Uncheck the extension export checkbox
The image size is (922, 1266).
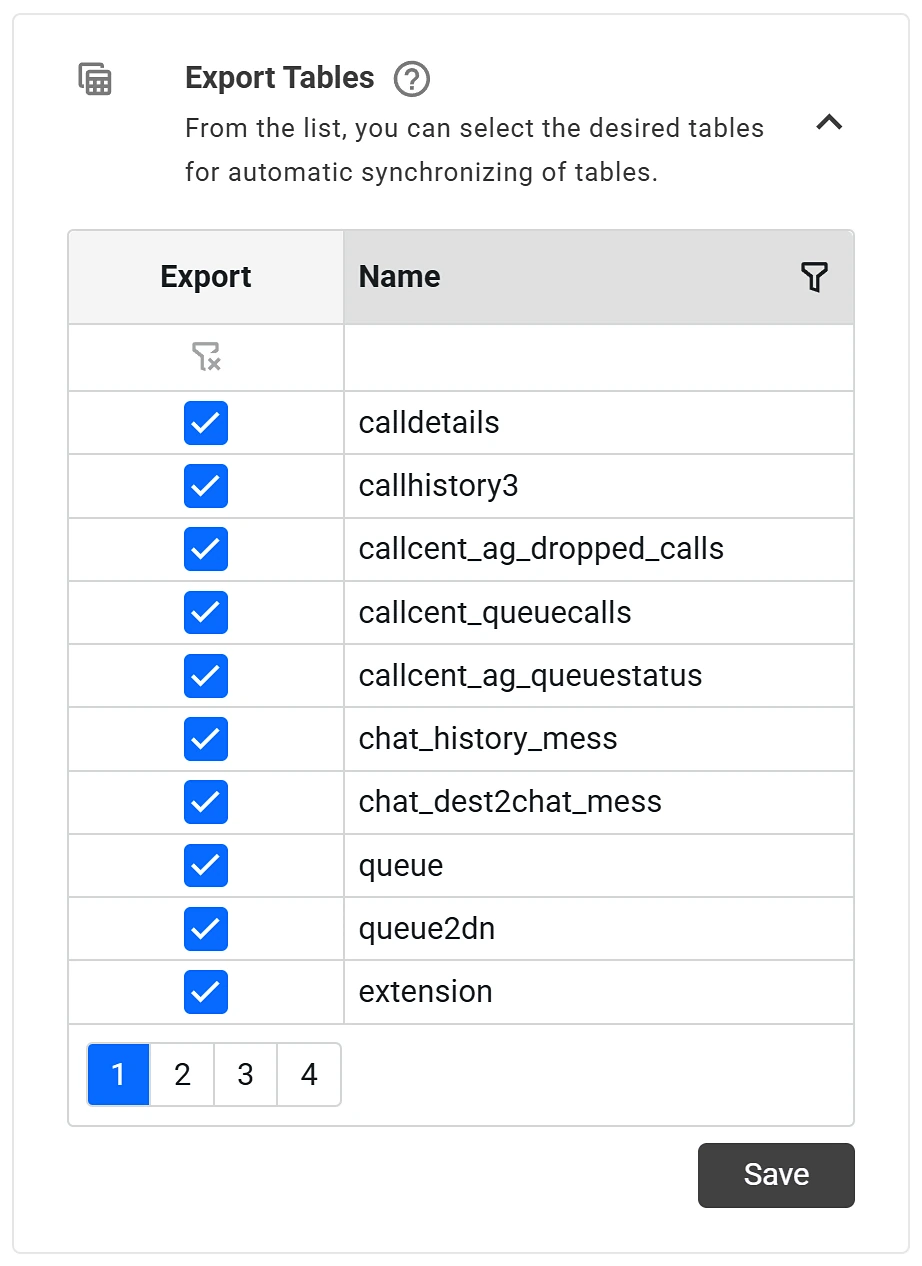tap(206, 992)
